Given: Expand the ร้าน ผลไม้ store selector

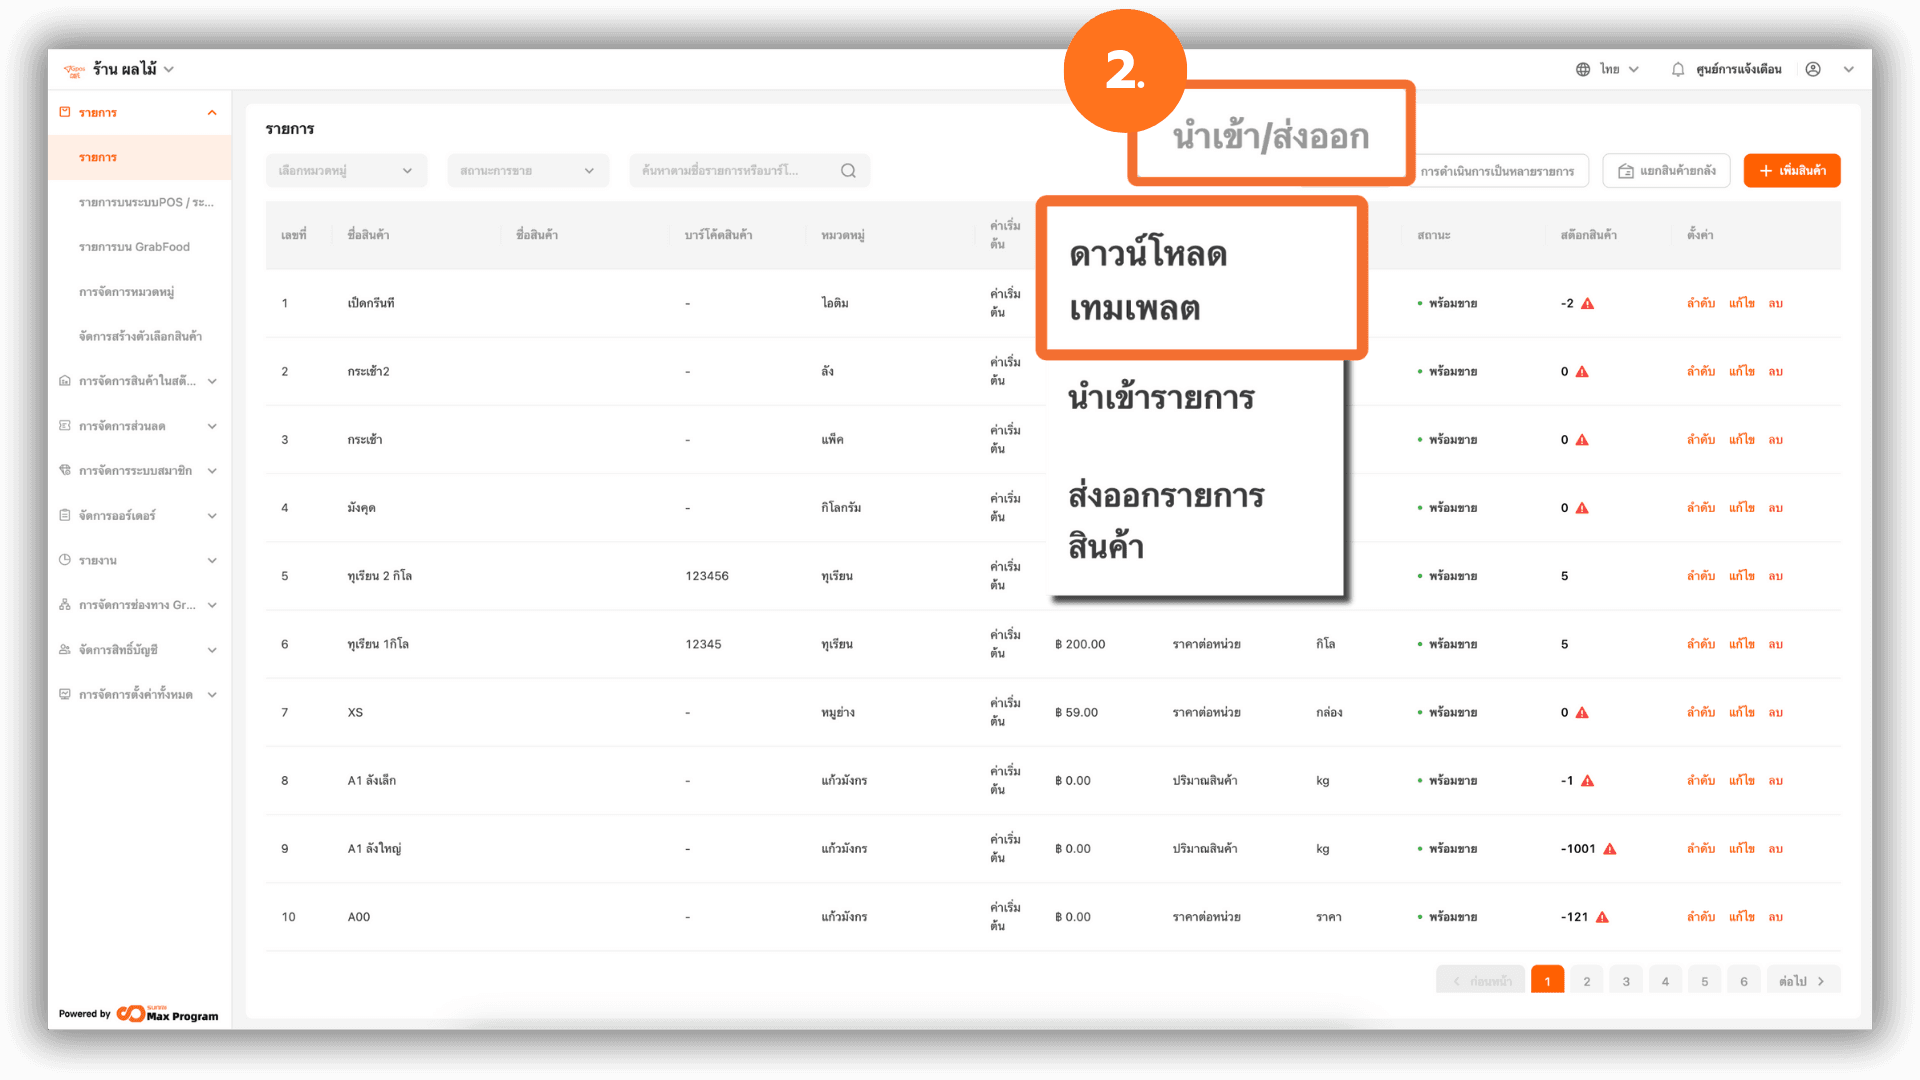Looking at the screenshot, I should tap(169, 70).
